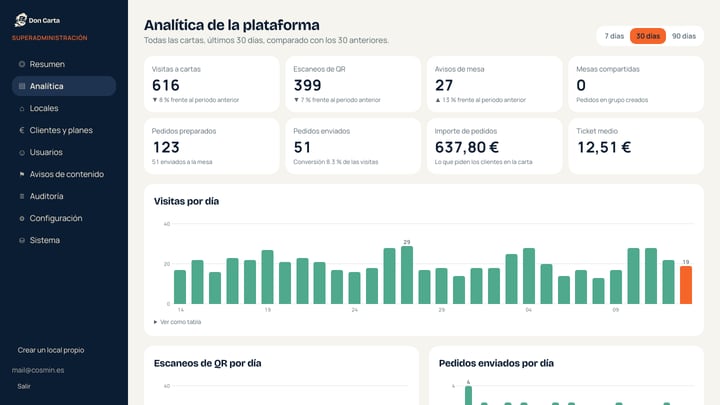Click the Mesas compartidas value 0
The image size is (720, 405).
[581, 85]
